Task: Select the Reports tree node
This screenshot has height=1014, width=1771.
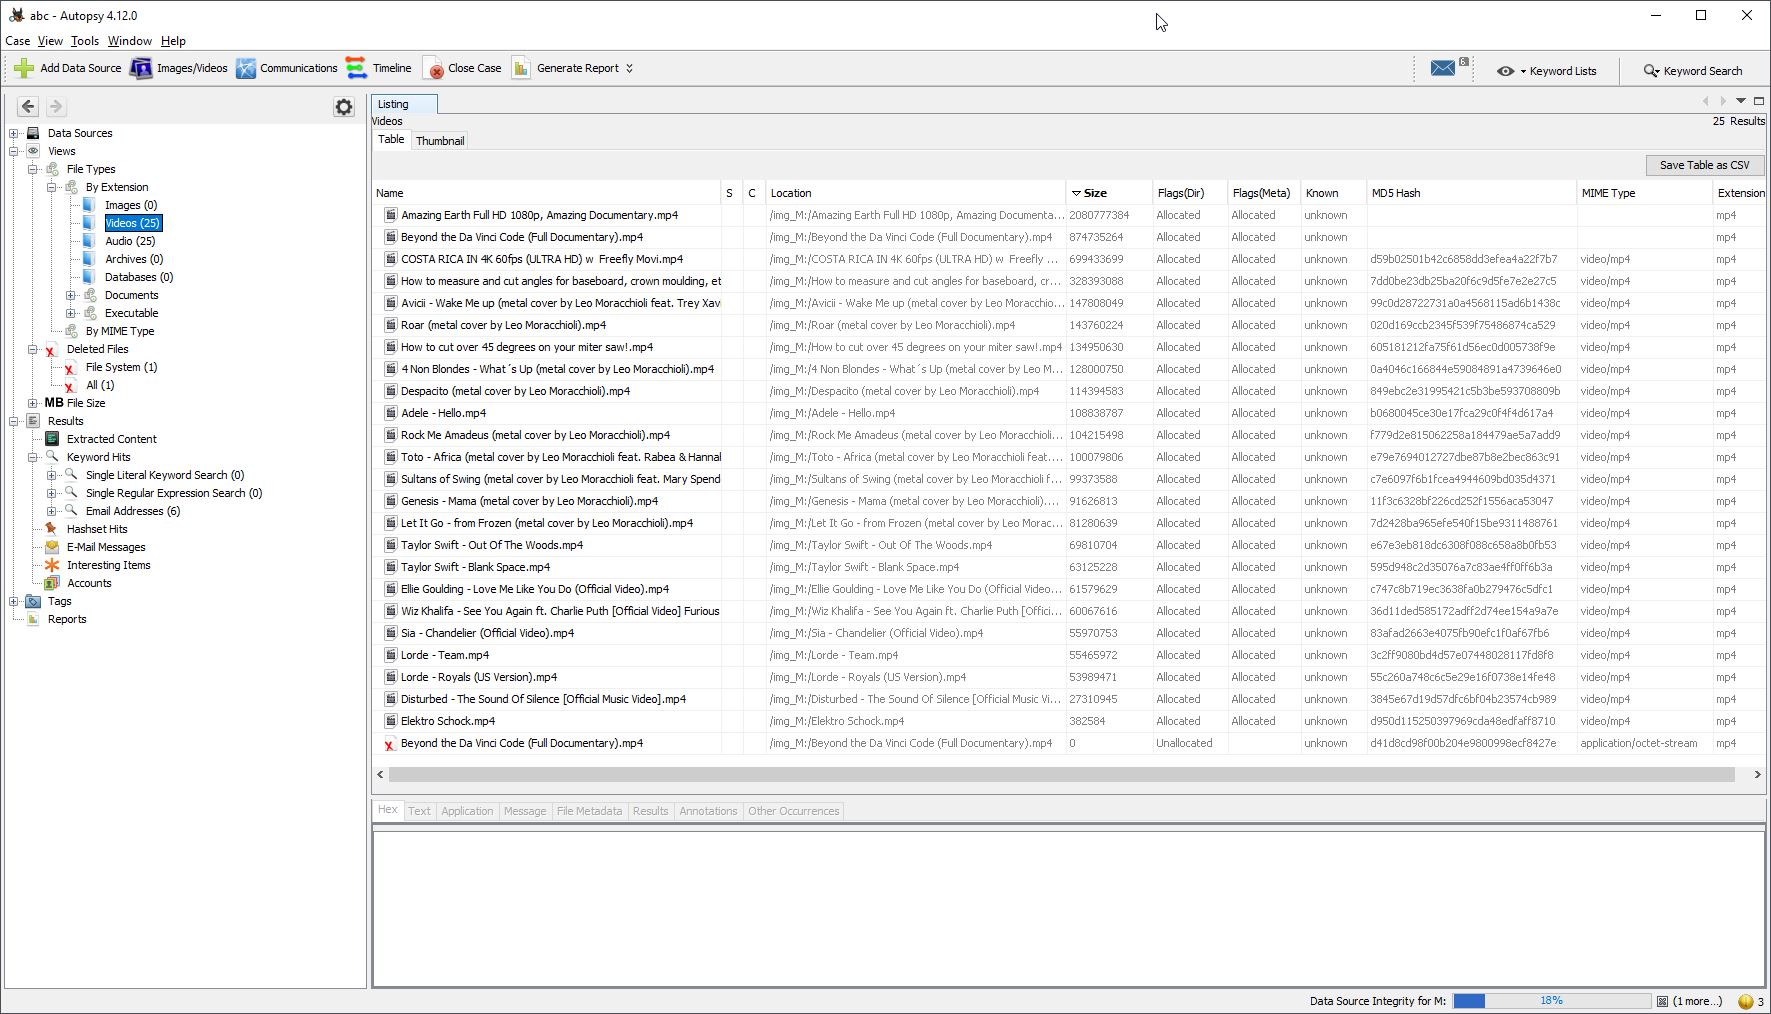Action: pyautogui.click(x=67, y=619)
